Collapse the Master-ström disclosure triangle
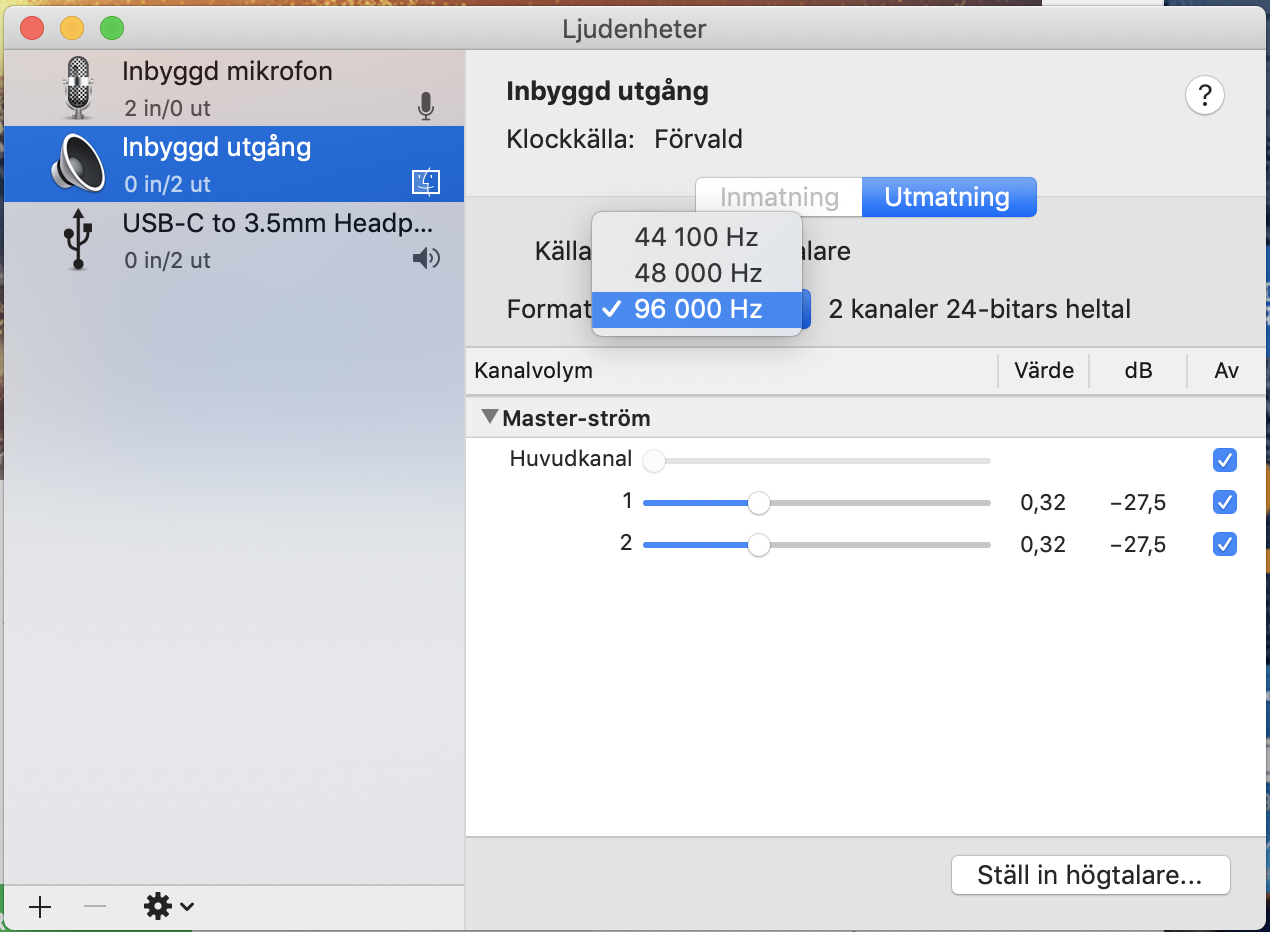 pyautogui.click(x=490, y=417)
